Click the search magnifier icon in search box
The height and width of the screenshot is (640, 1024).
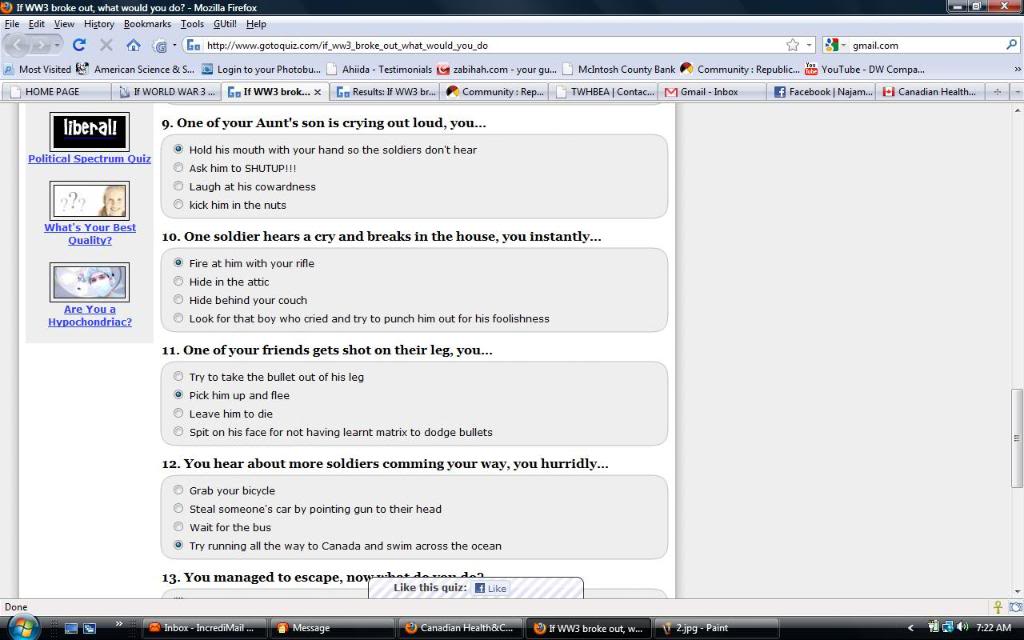coord(1011,45)
